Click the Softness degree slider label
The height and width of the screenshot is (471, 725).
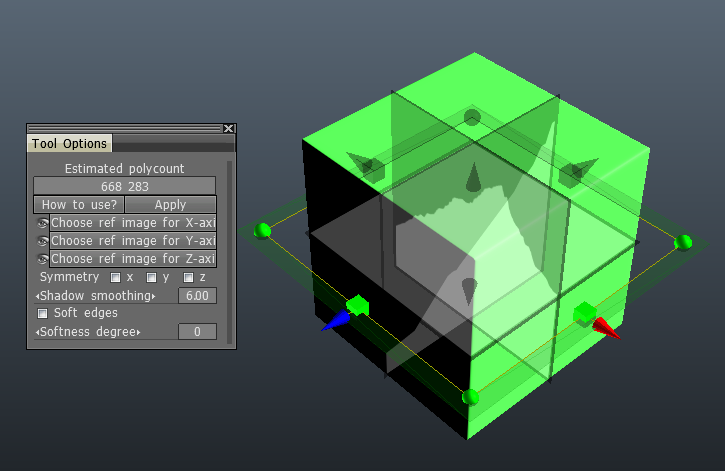(88, 332)
